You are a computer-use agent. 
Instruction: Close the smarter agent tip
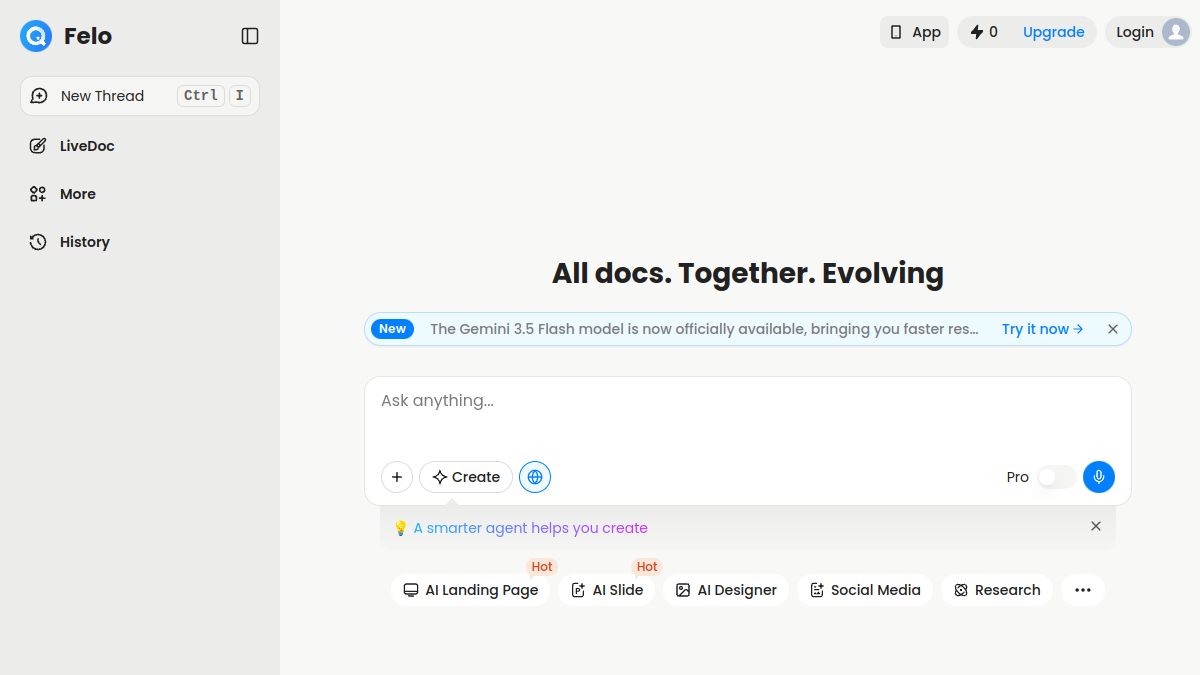[x=1096, y=526]
